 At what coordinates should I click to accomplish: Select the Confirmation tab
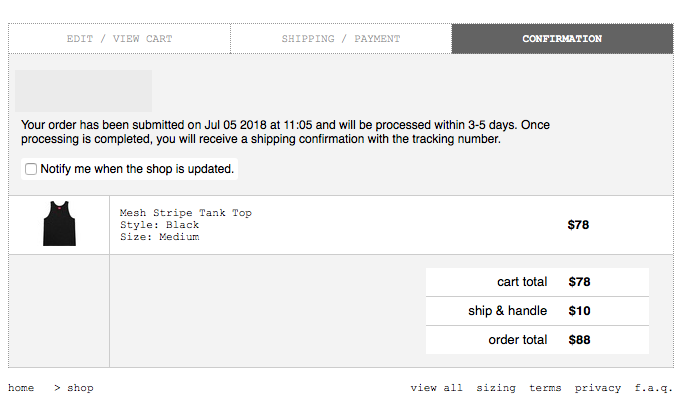pos(562,39)
